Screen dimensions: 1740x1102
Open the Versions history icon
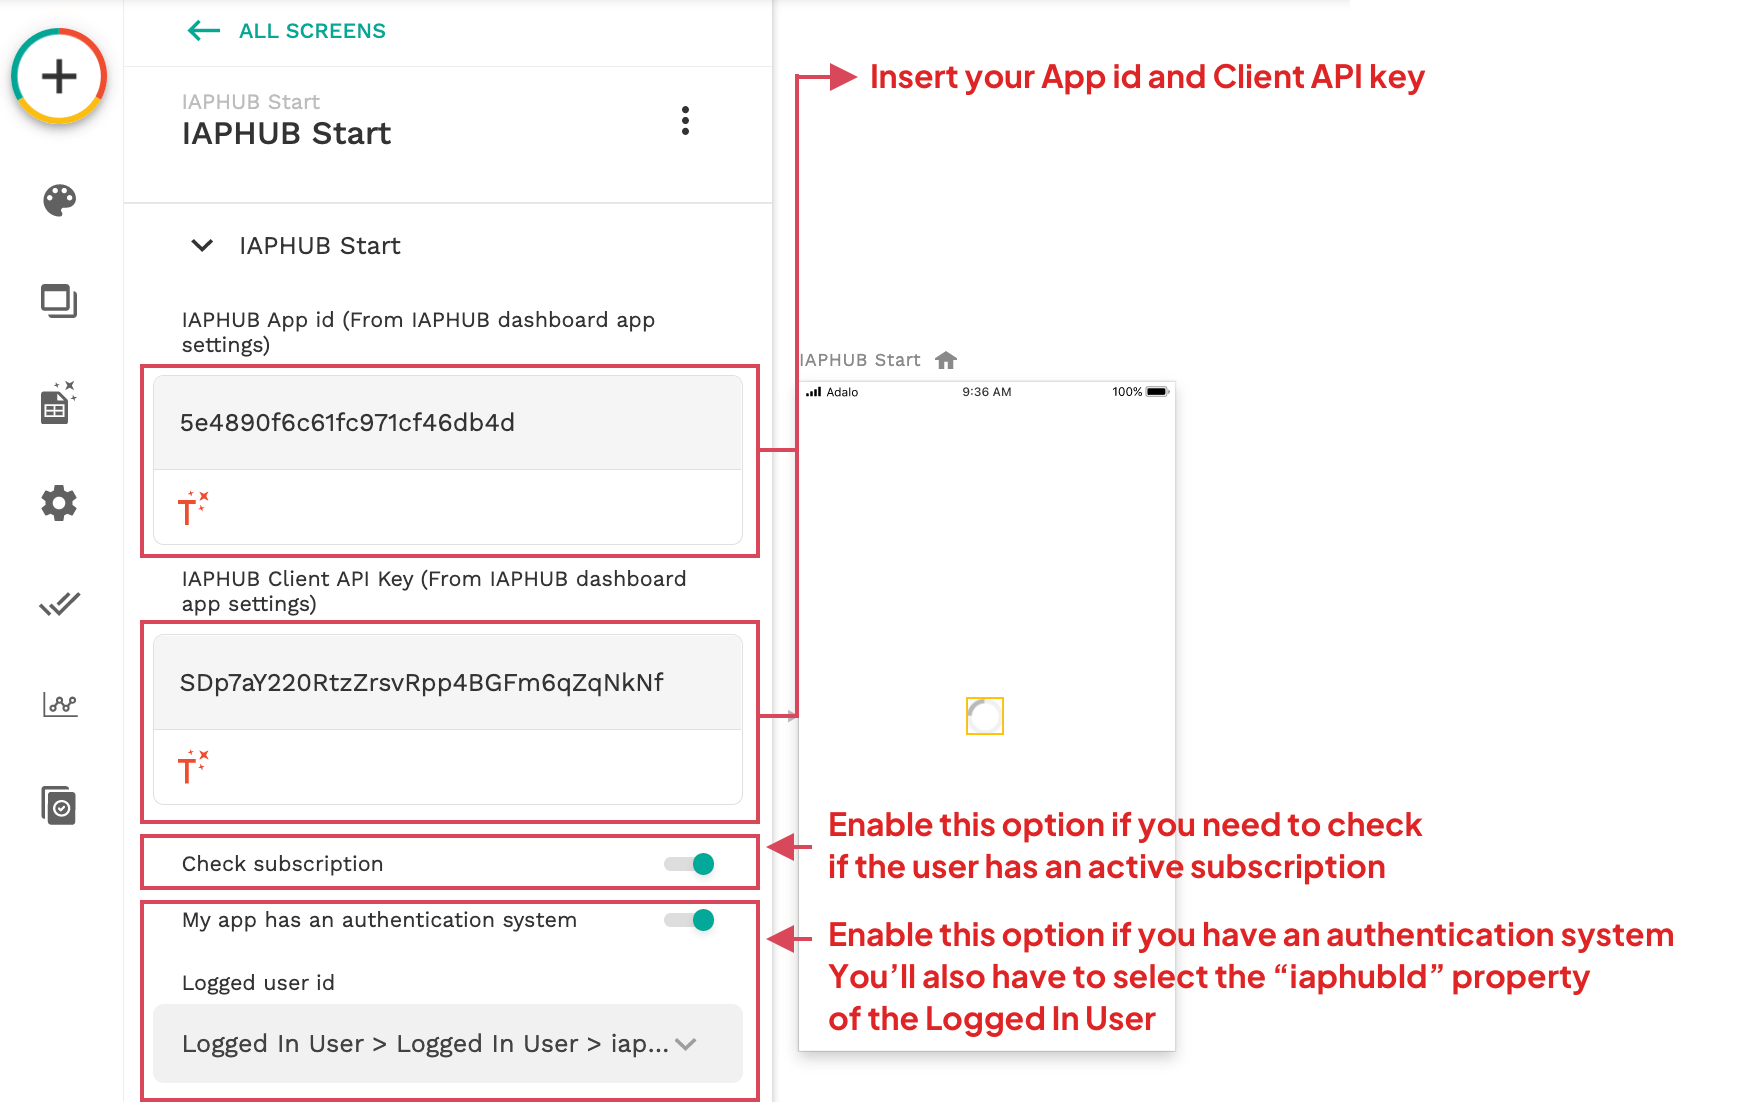[x=59, y=806]
